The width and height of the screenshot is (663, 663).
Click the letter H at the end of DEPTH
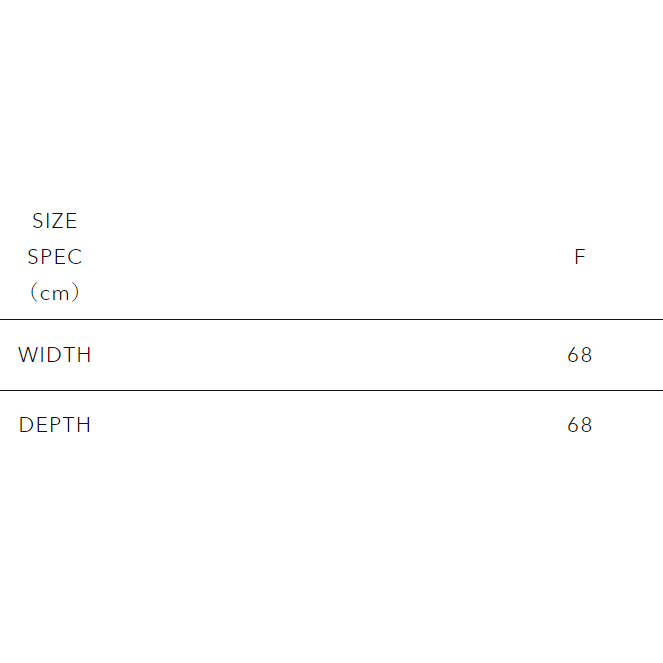pos(84,425)
